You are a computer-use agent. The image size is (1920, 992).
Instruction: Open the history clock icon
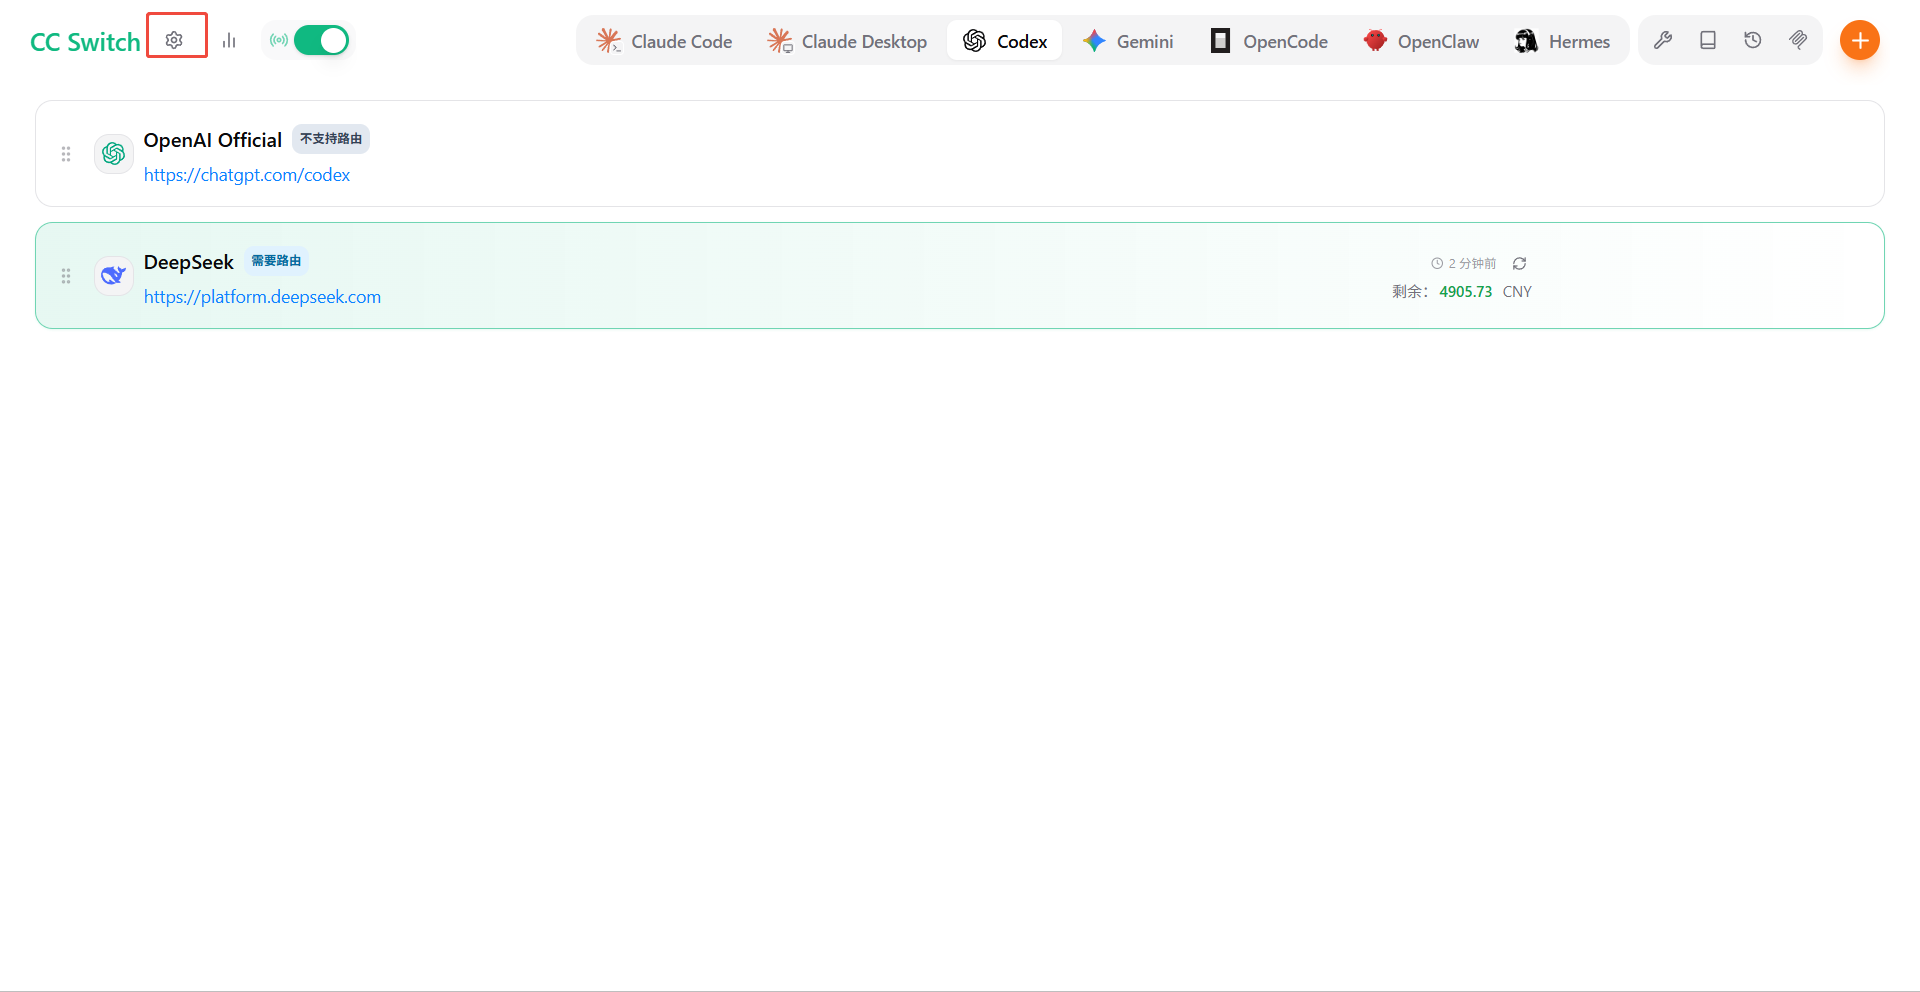click(1753, 40)
